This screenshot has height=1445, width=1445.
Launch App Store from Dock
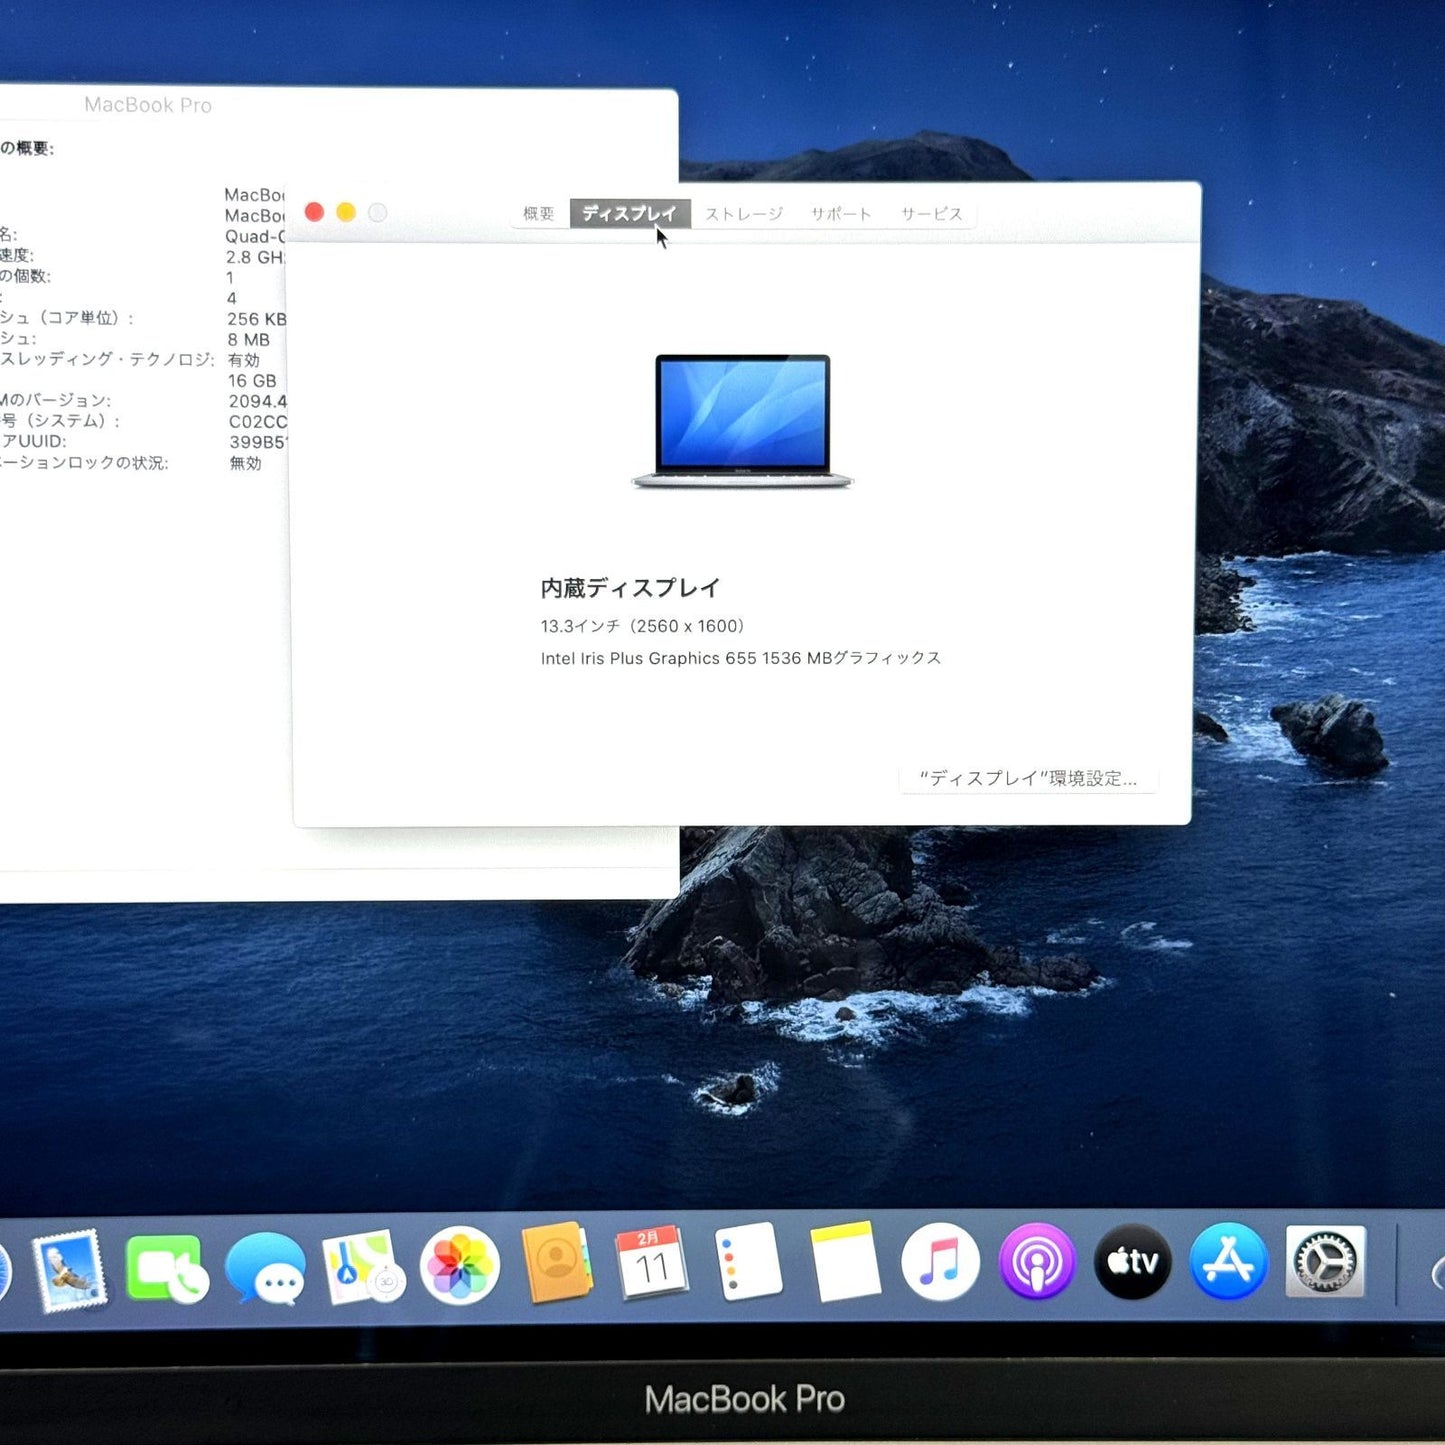click(1228, 1261)
